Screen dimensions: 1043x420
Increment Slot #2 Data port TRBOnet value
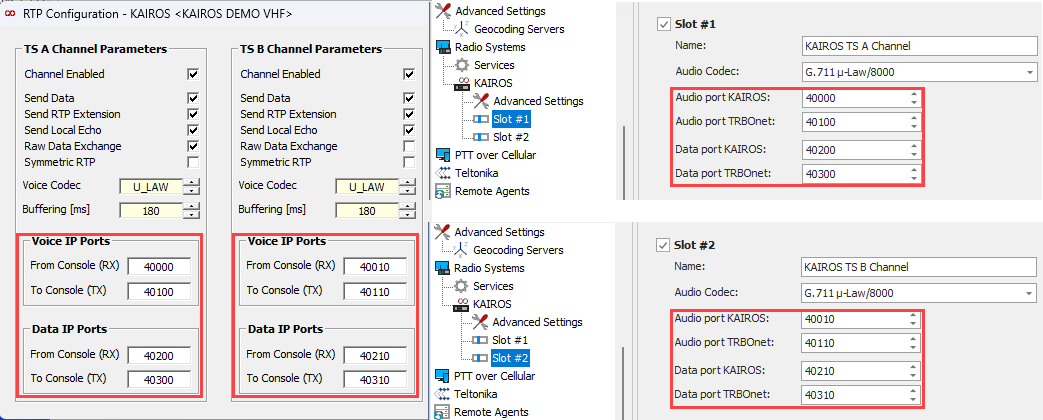[912, 389]
